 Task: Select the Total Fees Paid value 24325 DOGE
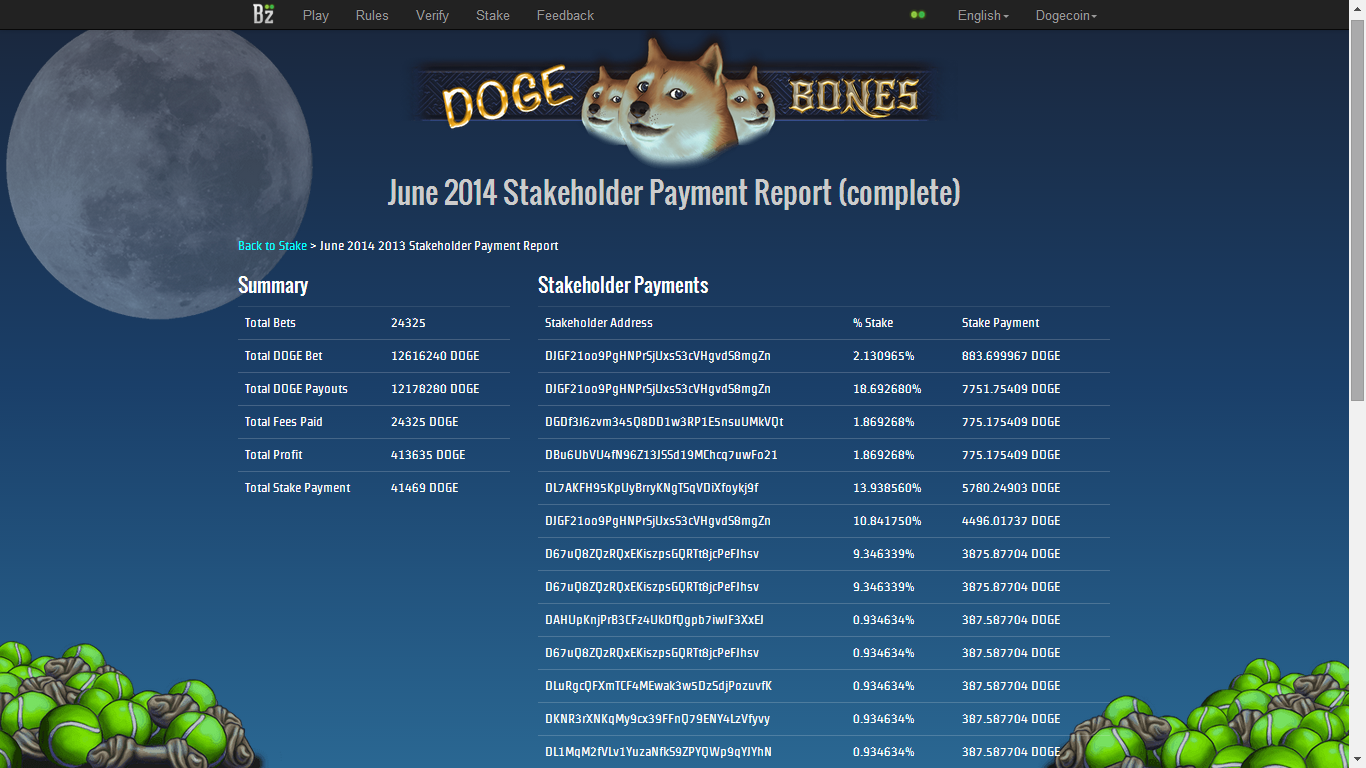tap(426, 422)
